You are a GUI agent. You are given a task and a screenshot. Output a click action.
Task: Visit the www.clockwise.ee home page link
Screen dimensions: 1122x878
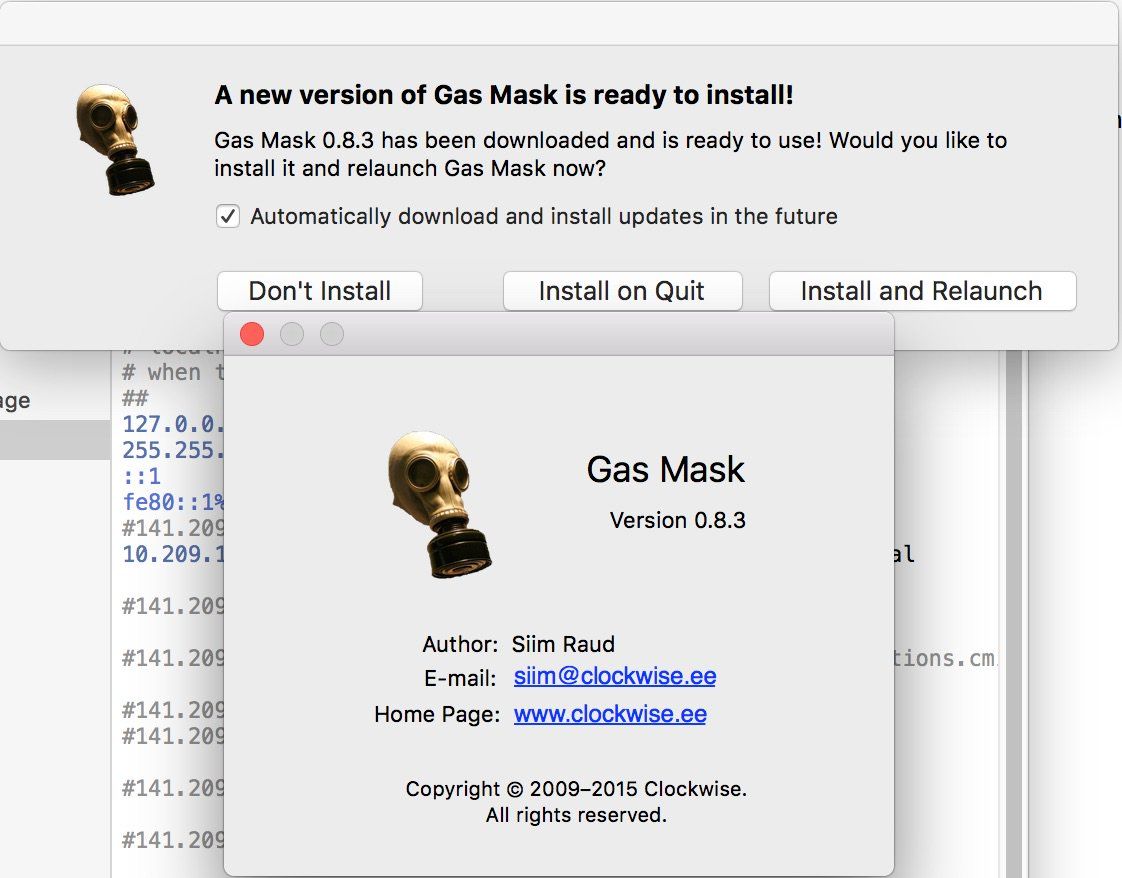pos(610,714)
